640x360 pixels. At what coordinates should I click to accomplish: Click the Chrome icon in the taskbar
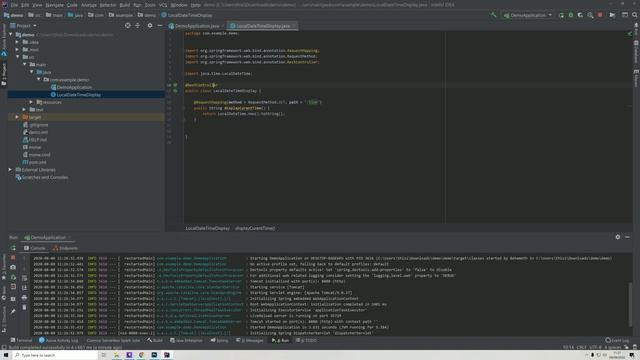142,355
